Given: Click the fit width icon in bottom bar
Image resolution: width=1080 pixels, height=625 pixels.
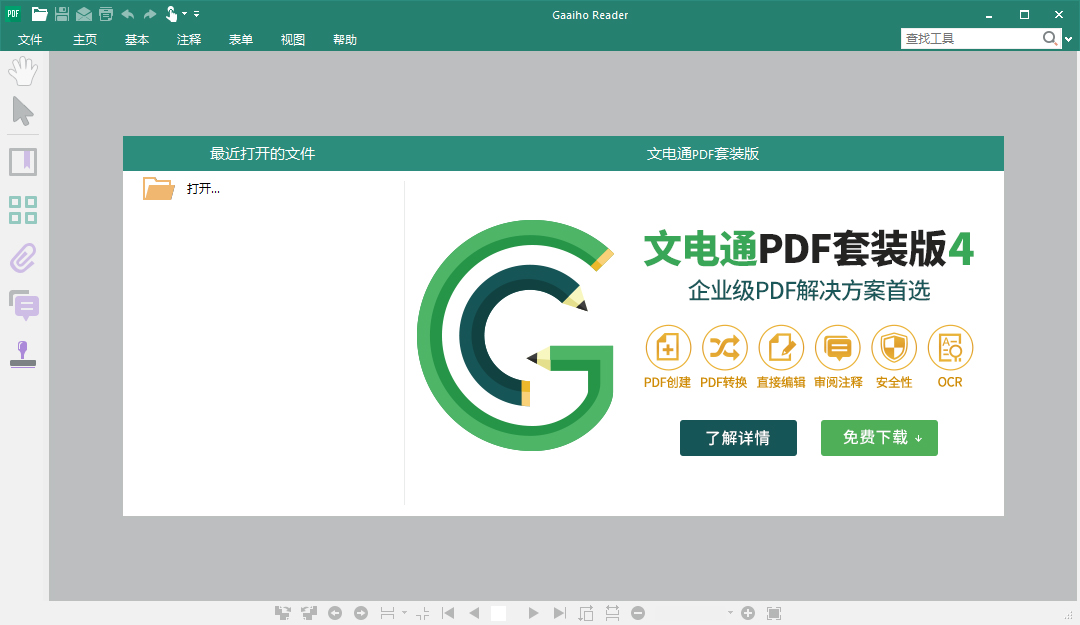Looking at the screenshot, I should [612, 613].
